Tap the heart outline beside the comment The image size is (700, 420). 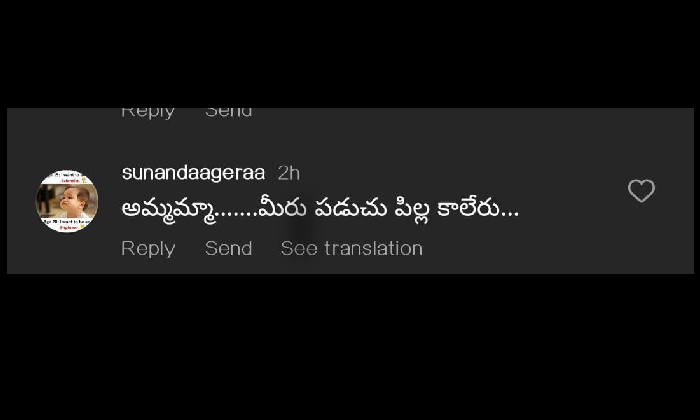(x=642, y=191)
